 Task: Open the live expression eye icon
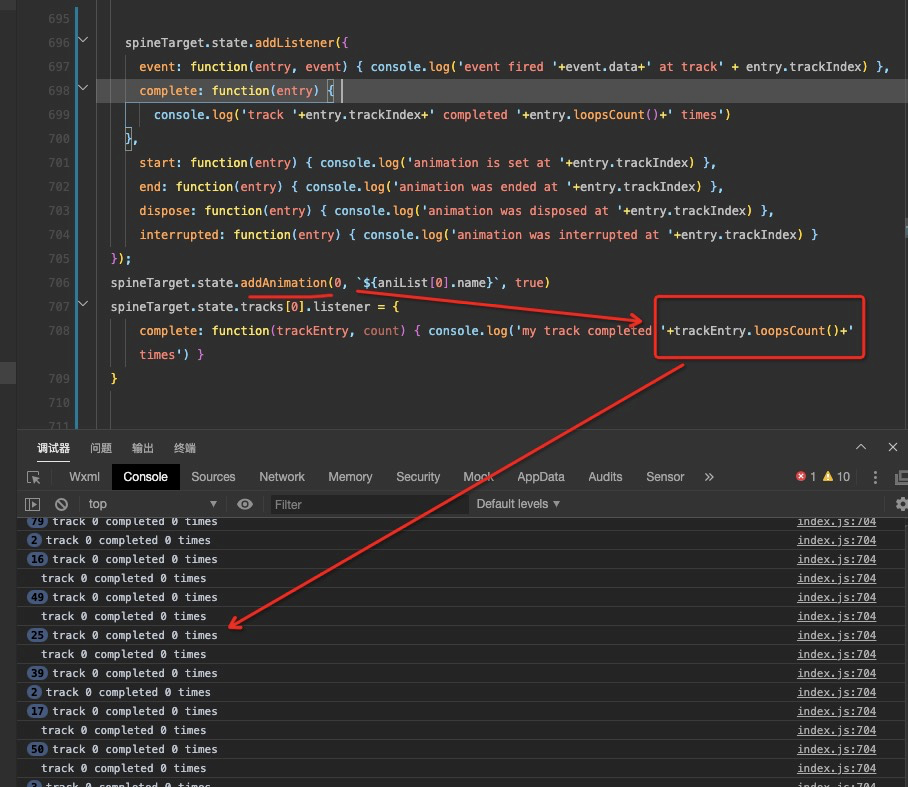245,504
